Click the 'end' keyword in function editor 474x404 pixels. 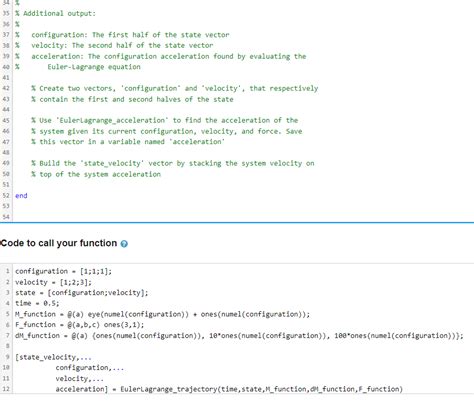click(21, 196)
